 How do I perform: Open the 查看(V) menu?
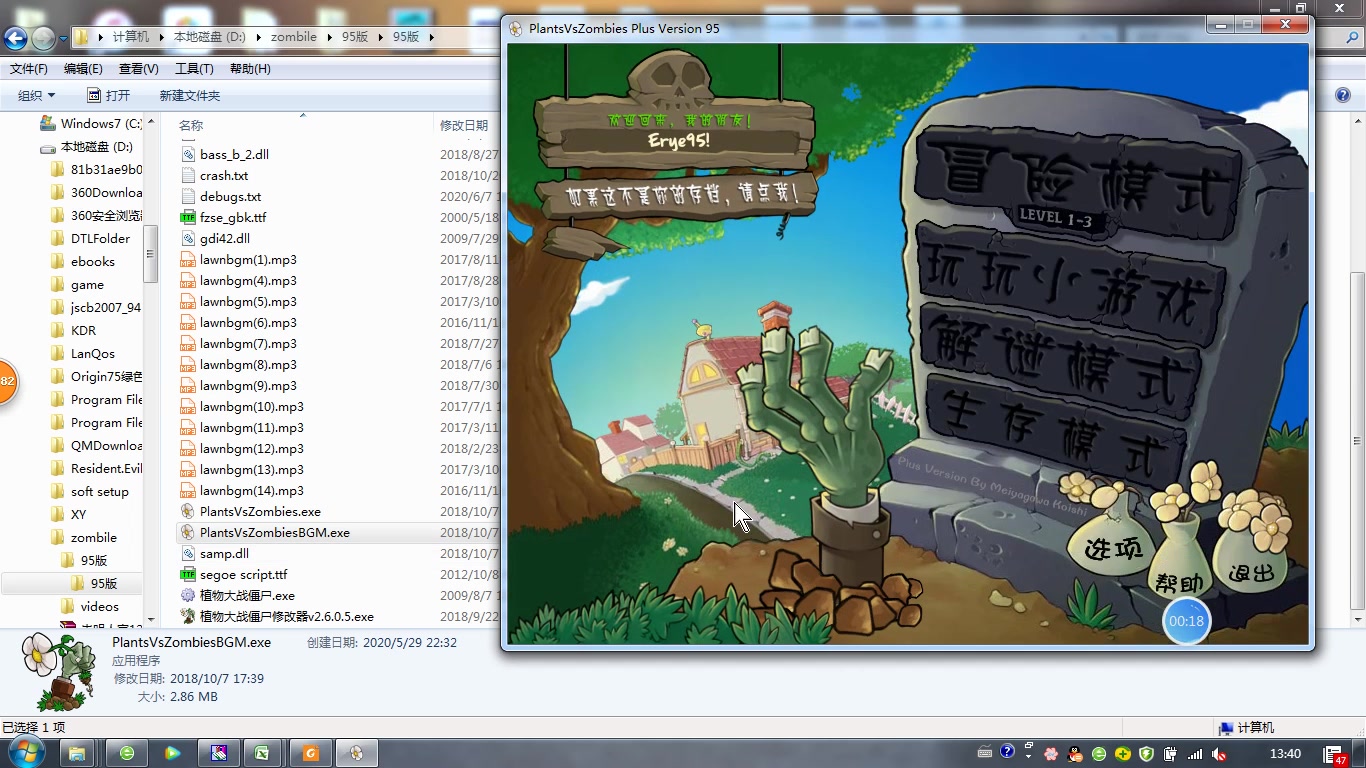(x=139, y=69)
